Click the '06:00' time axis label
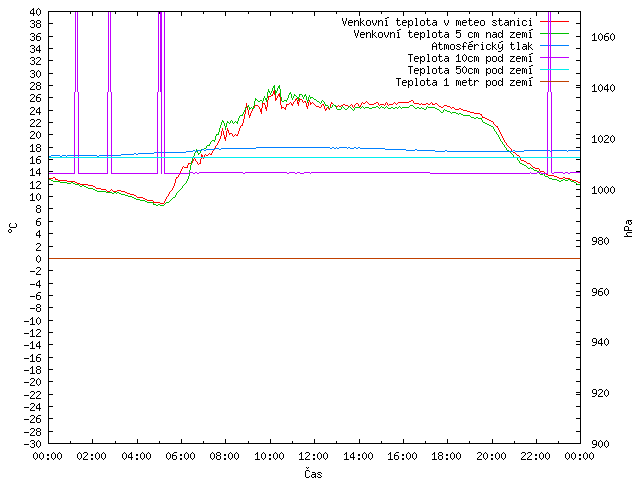Screen dimensions: 640x480 180,456
